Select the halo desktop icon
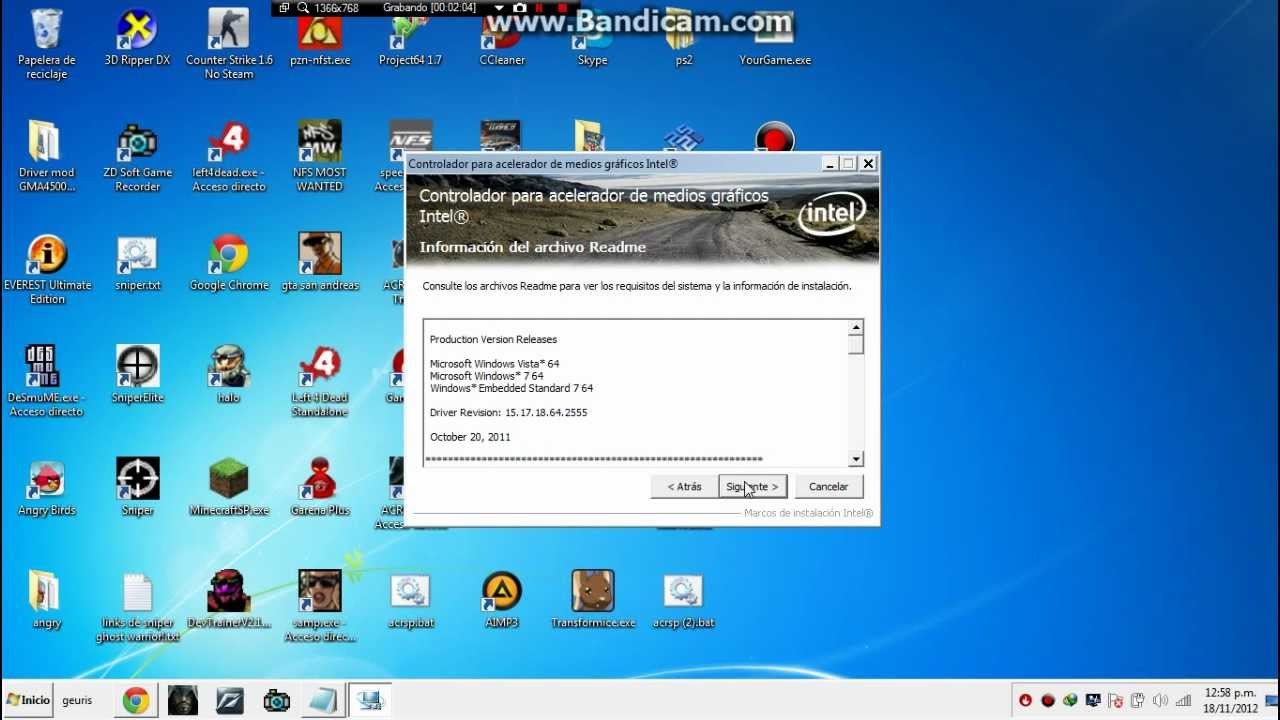 pos(229,375)
